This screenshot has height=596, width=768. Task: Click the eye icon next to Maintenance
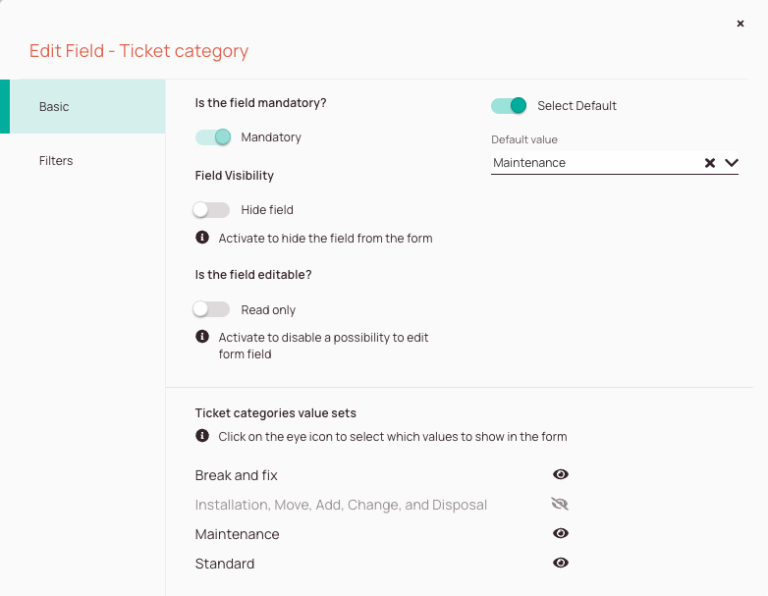pos(560,533)
